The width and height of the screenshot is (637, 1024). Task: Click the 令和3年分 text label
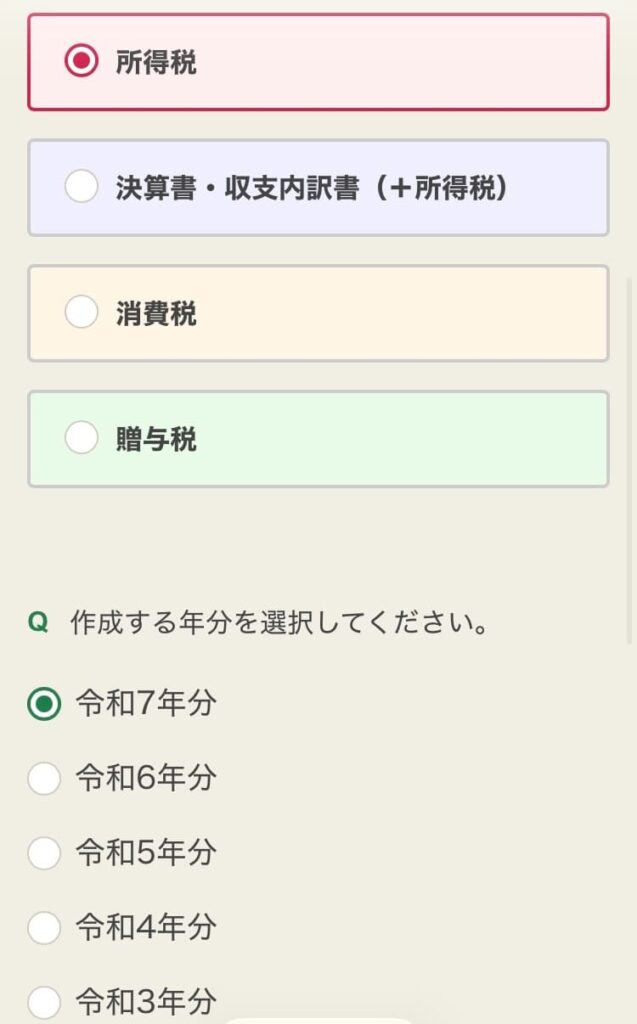coord(146,1002)
